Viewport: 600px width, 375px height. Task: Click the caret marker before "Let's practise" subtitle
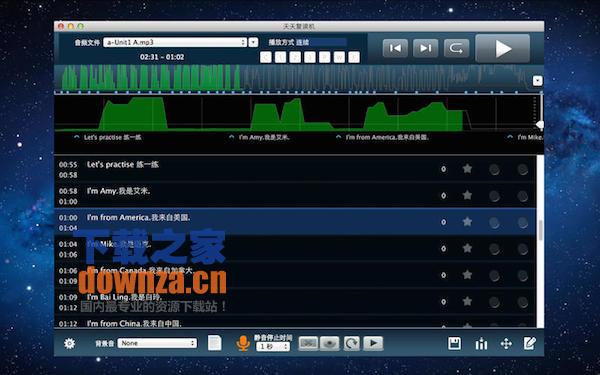77,137
